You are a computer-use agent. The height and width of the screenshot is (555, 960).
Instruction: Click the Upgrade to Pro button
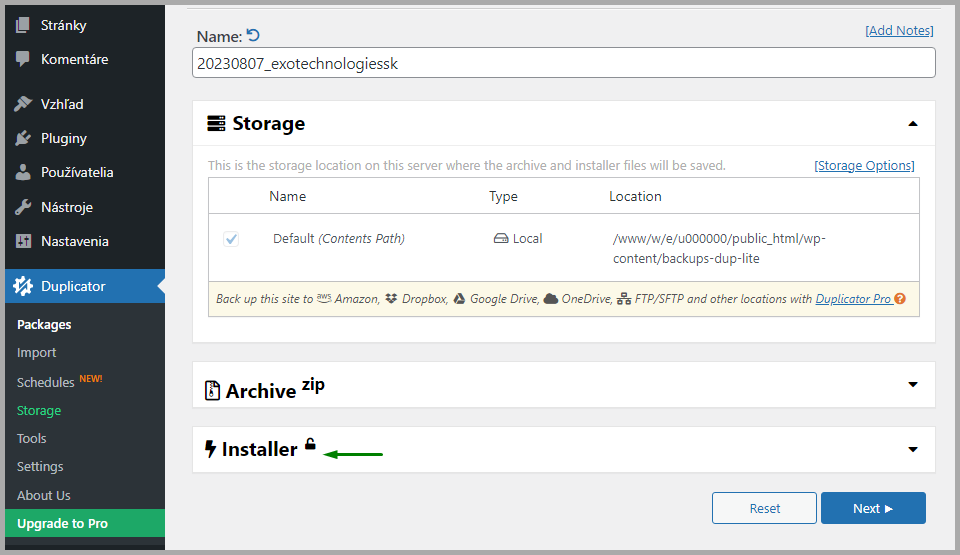pos(84,523)
